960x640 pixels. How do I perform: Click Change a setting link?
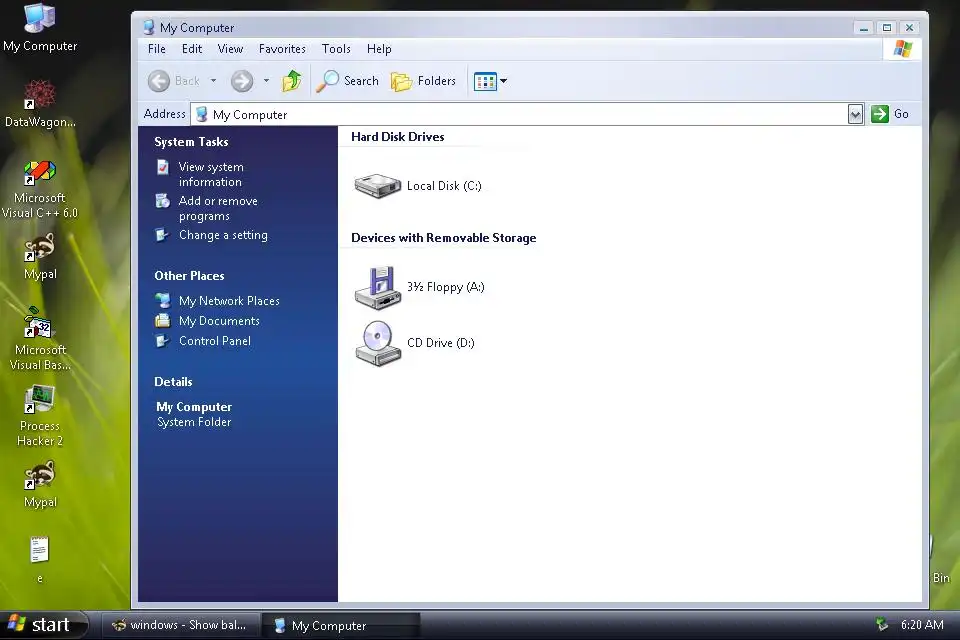coord(223,235)
